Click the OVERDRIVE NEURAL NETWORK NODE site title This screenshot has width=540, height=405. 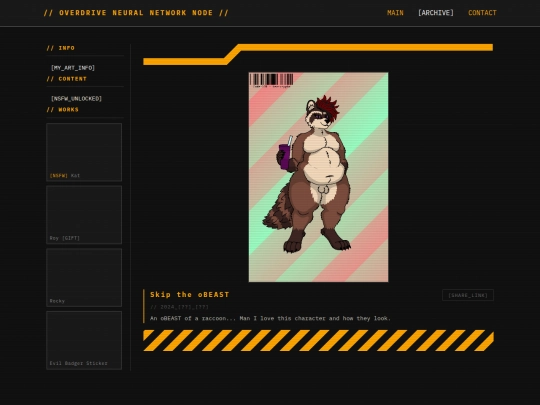point(136,13)
